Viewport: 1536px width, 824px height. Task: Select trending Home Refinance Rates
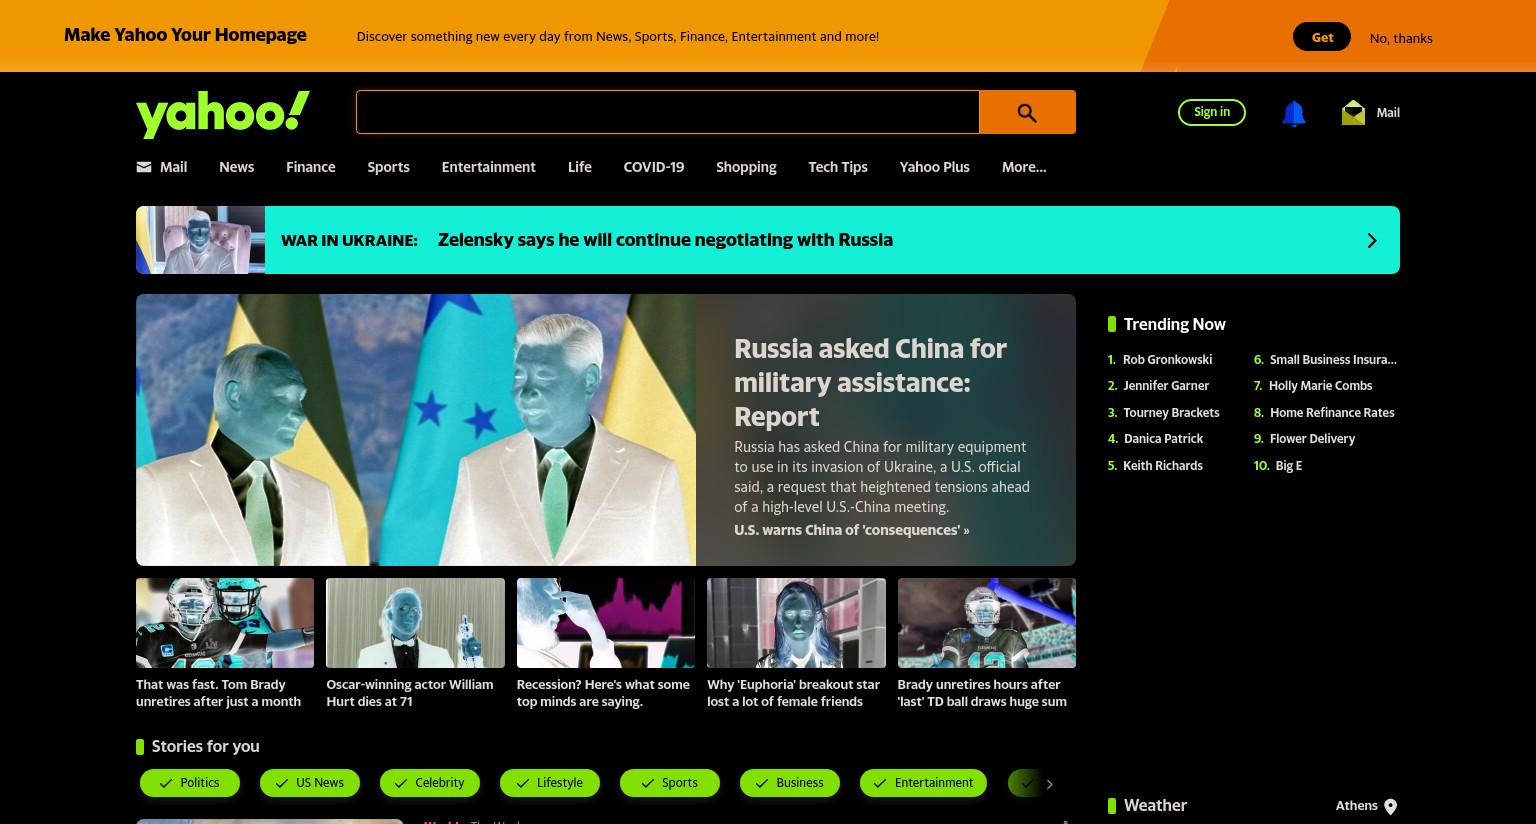click(1332, 413)
